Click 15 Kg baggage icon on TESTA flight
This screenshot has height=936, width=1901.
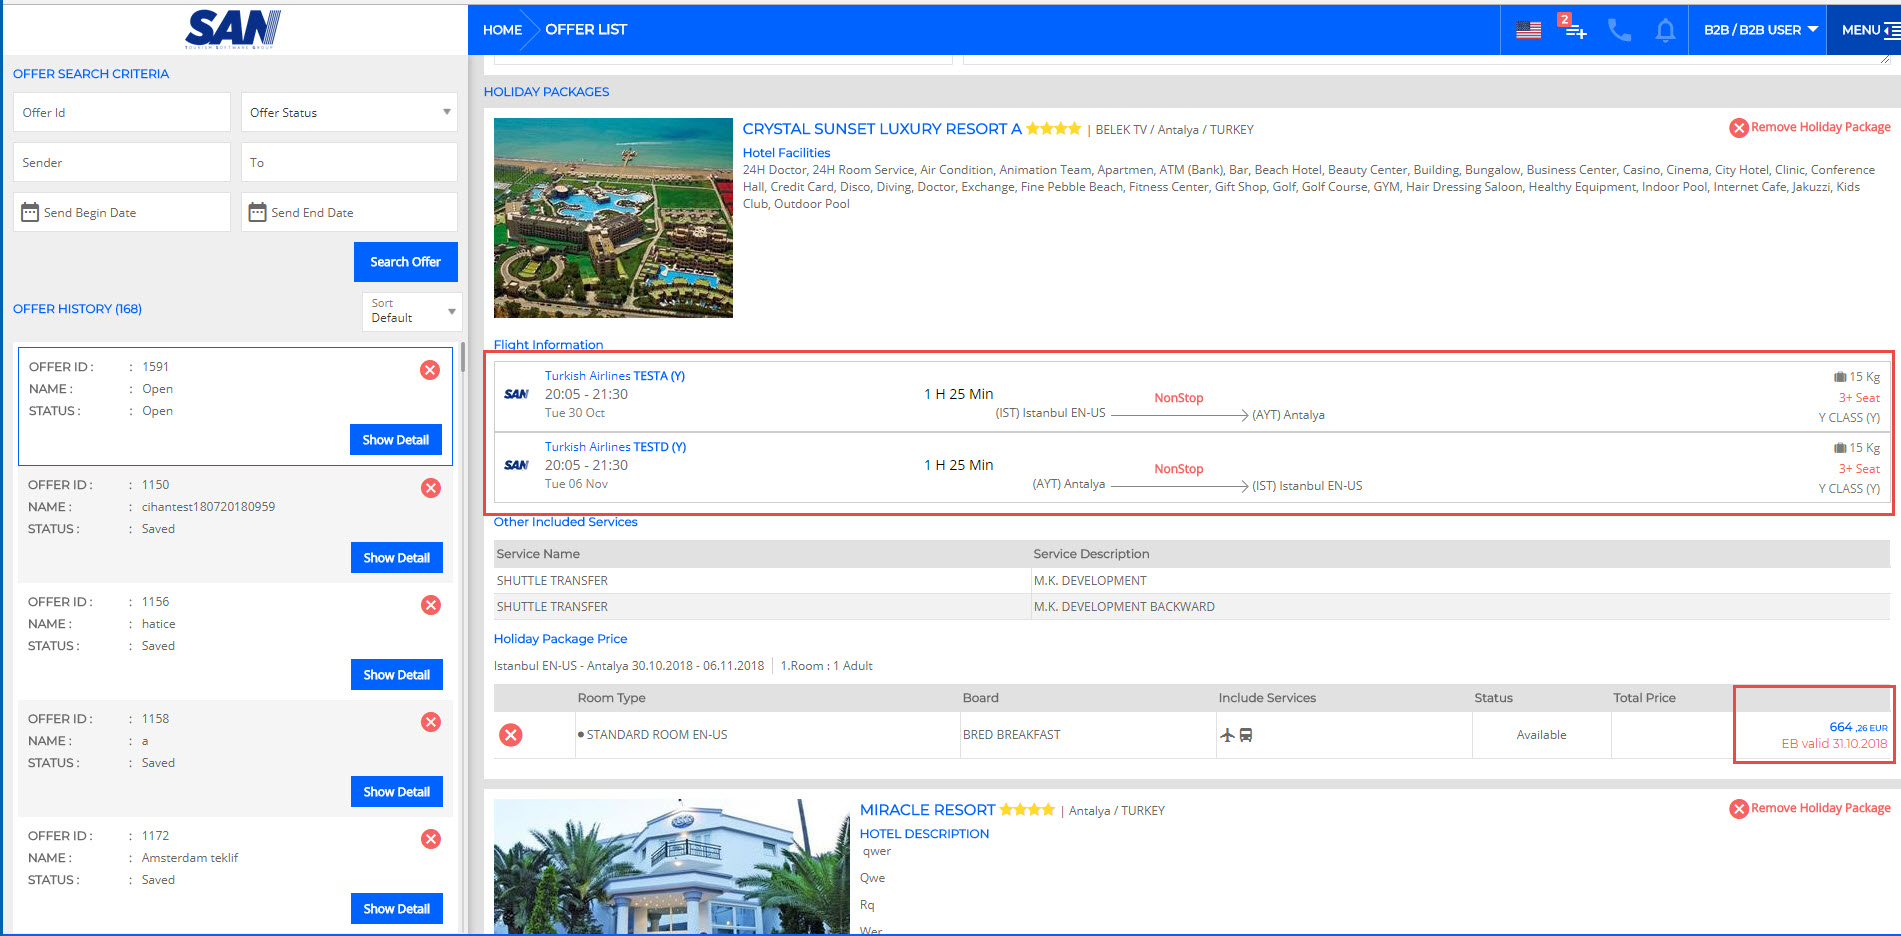tap(1840, 377)
